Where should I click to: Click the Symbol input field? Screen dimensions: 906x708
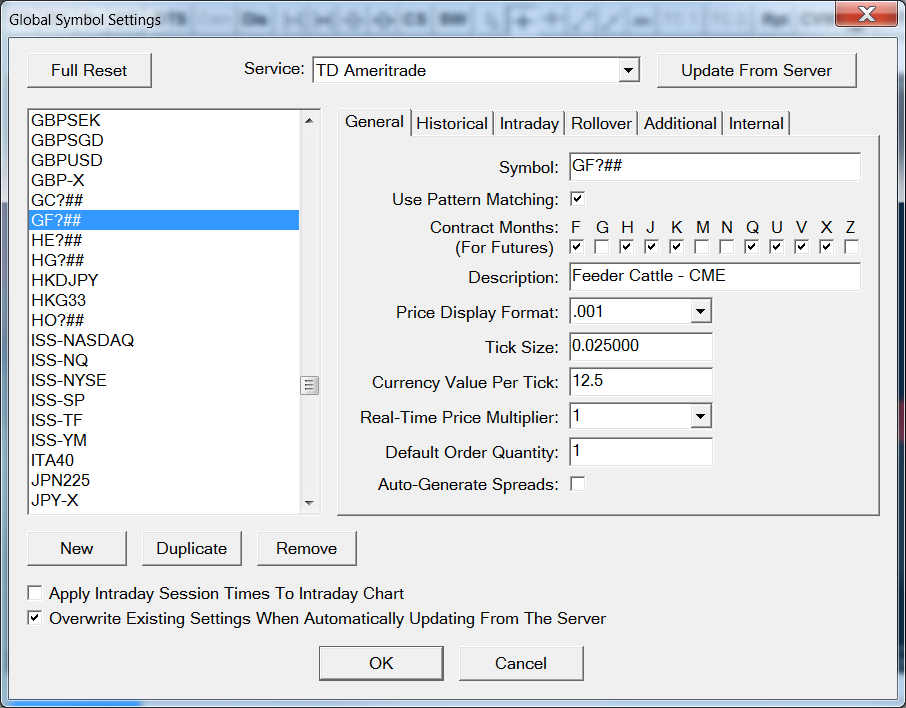(x=715, y=166)
